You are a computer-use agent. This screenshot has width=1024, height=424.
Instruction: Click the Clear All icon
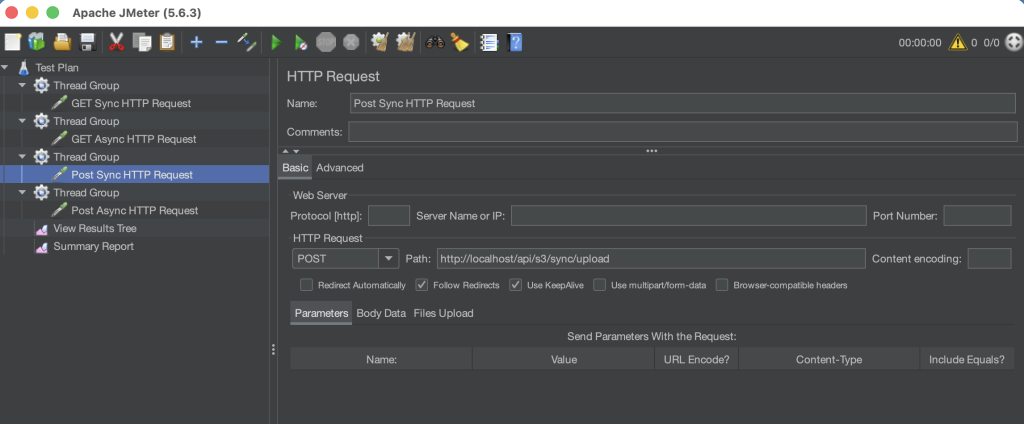[x=406, y=42]
